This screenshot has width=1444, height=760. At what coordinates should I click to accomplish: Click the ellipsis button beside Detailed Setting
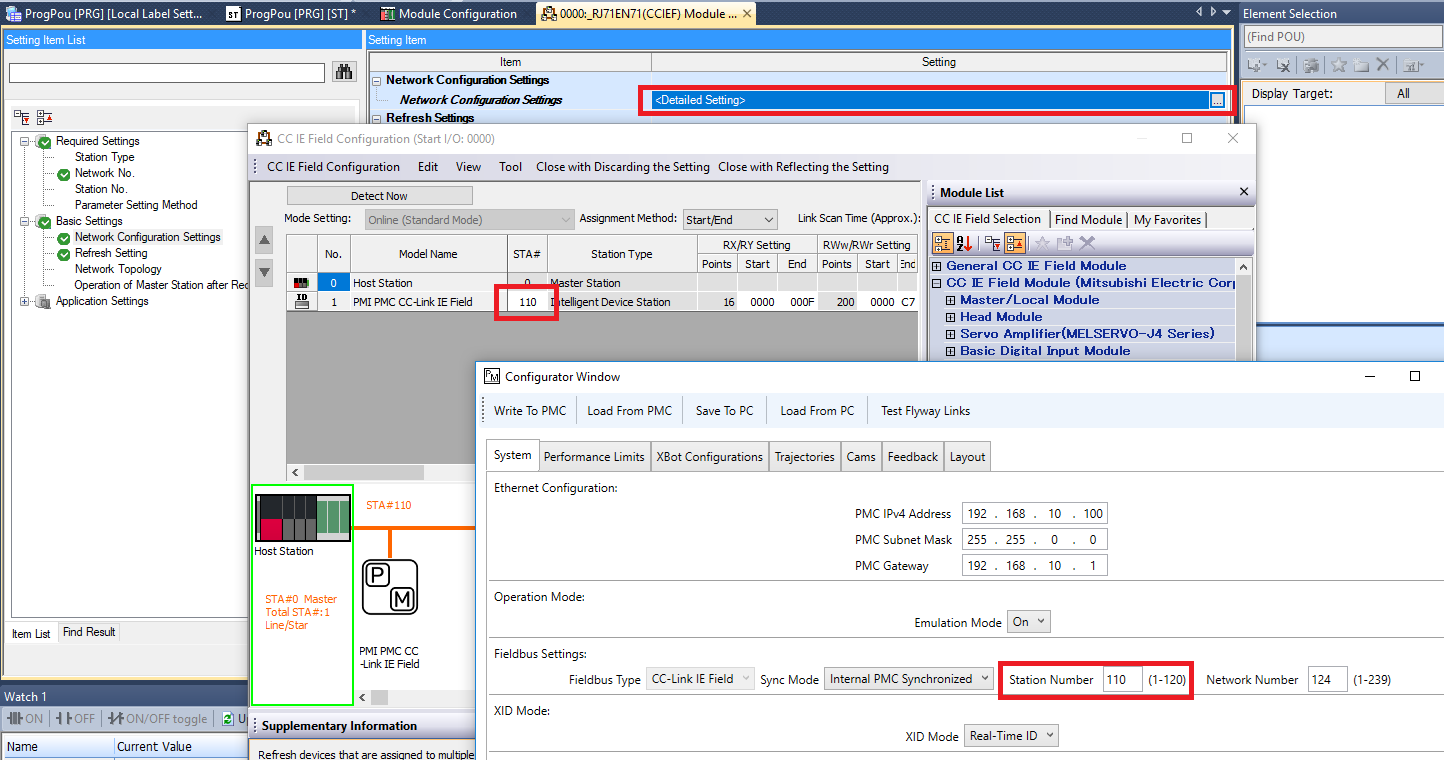click(x=1216, y=100)
